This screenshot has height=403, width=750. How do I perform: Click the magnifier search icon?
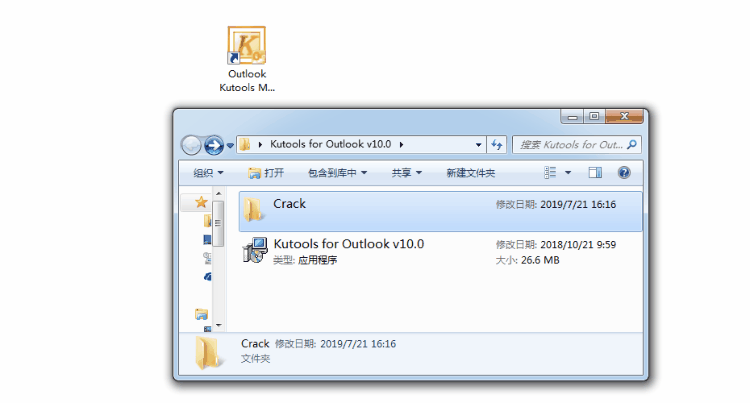pyautogui.click(x=632, y=144)
